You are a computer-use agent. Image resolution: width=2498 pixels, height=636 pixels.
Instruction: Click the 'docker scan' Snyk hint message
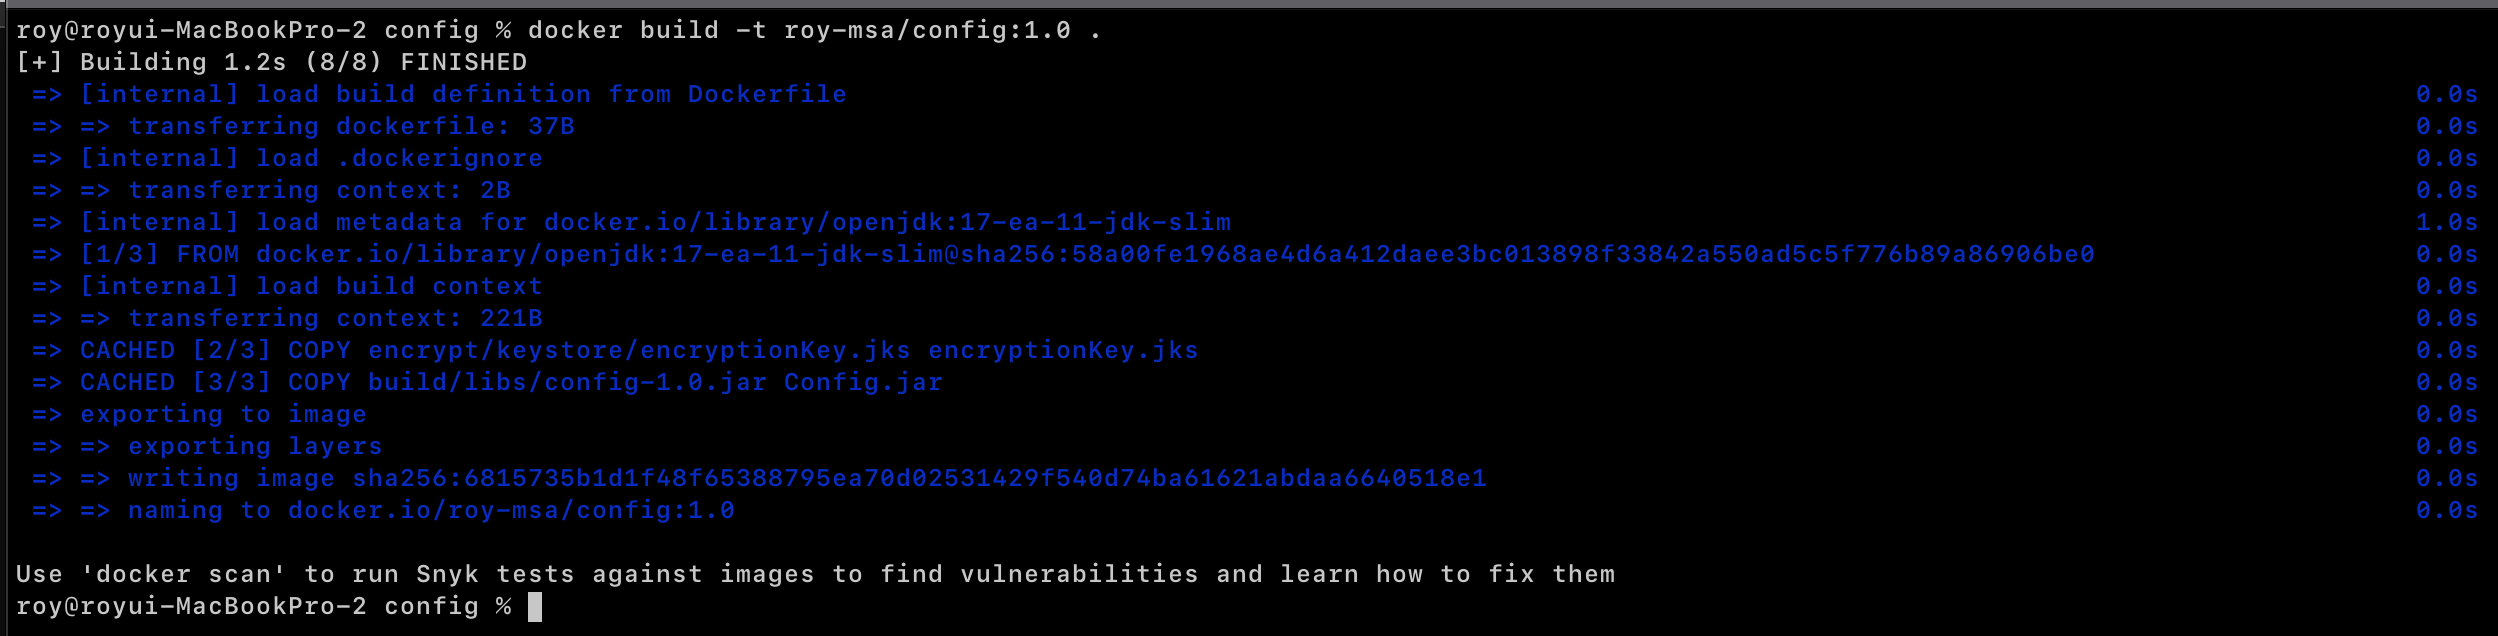[x=815, y=574]
